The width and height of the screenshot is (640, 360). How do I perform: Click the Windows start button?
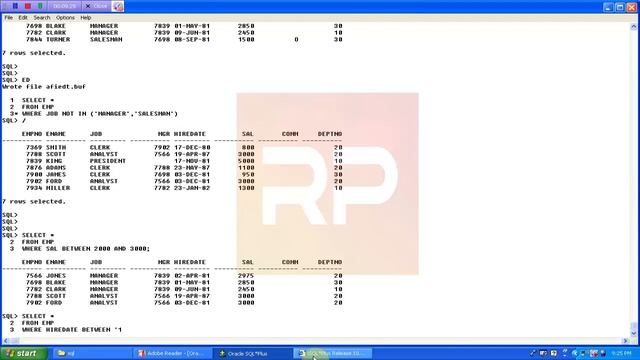(x=24, y=353)
